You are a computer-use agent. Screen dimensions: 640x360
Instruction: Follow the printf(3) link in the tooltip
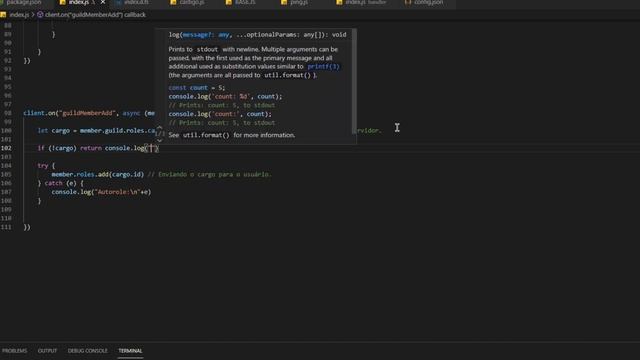[323, 67]
